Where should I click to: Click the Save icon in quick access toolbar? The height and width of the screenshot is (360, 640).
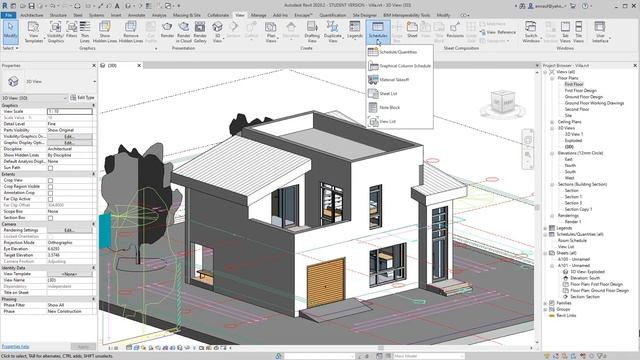coord(31,6)
